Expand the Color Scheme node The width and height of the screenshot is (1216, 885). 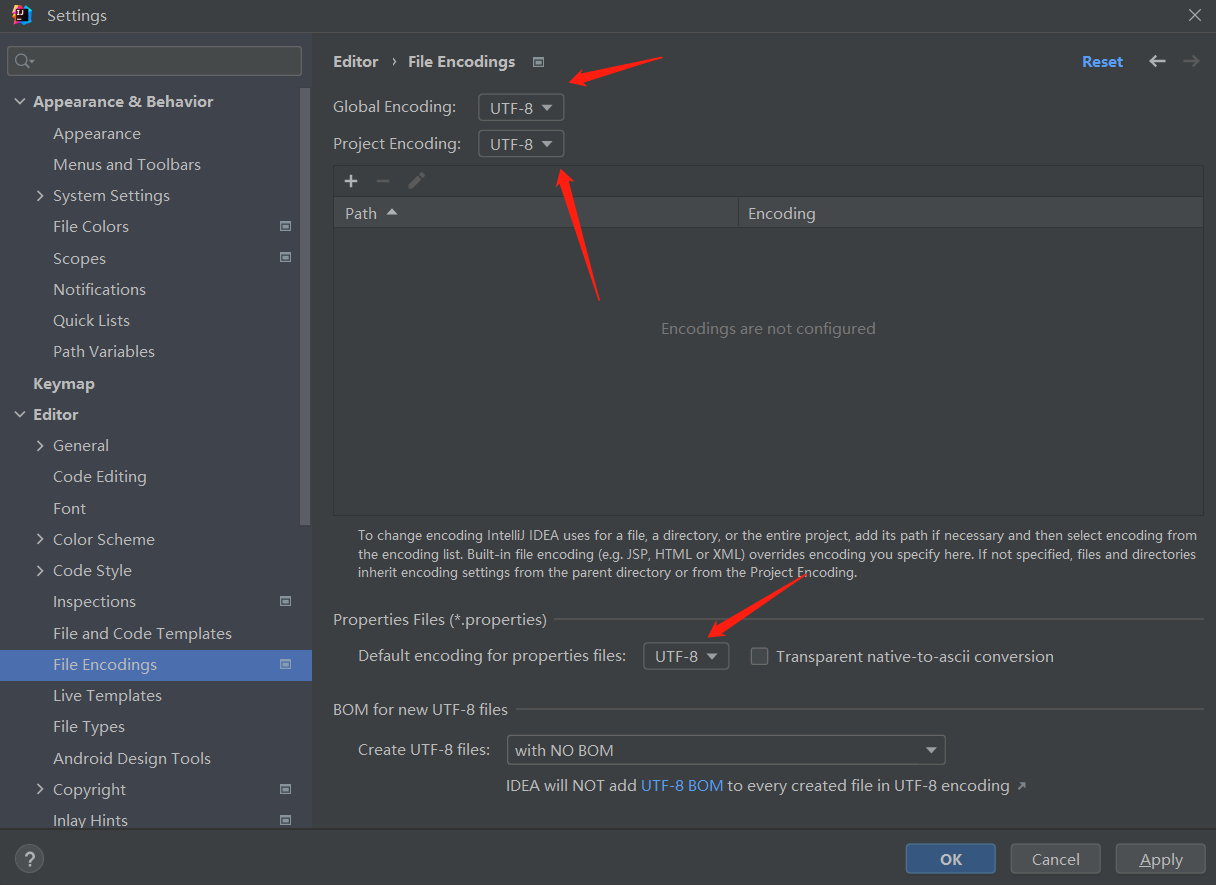40,539
